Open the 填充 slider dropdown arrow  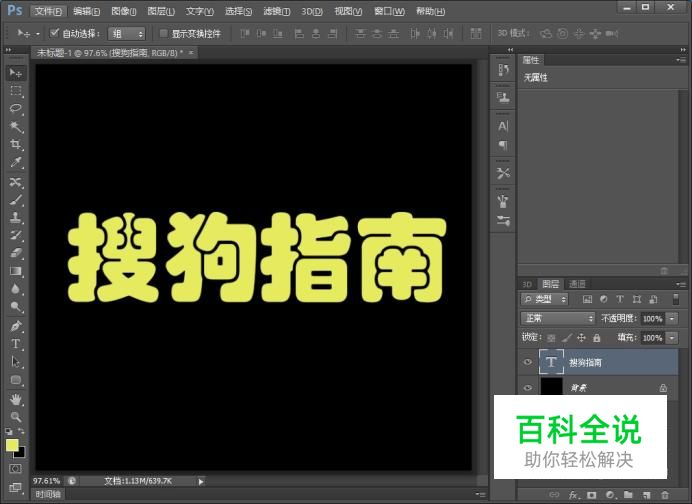[672, 338]
